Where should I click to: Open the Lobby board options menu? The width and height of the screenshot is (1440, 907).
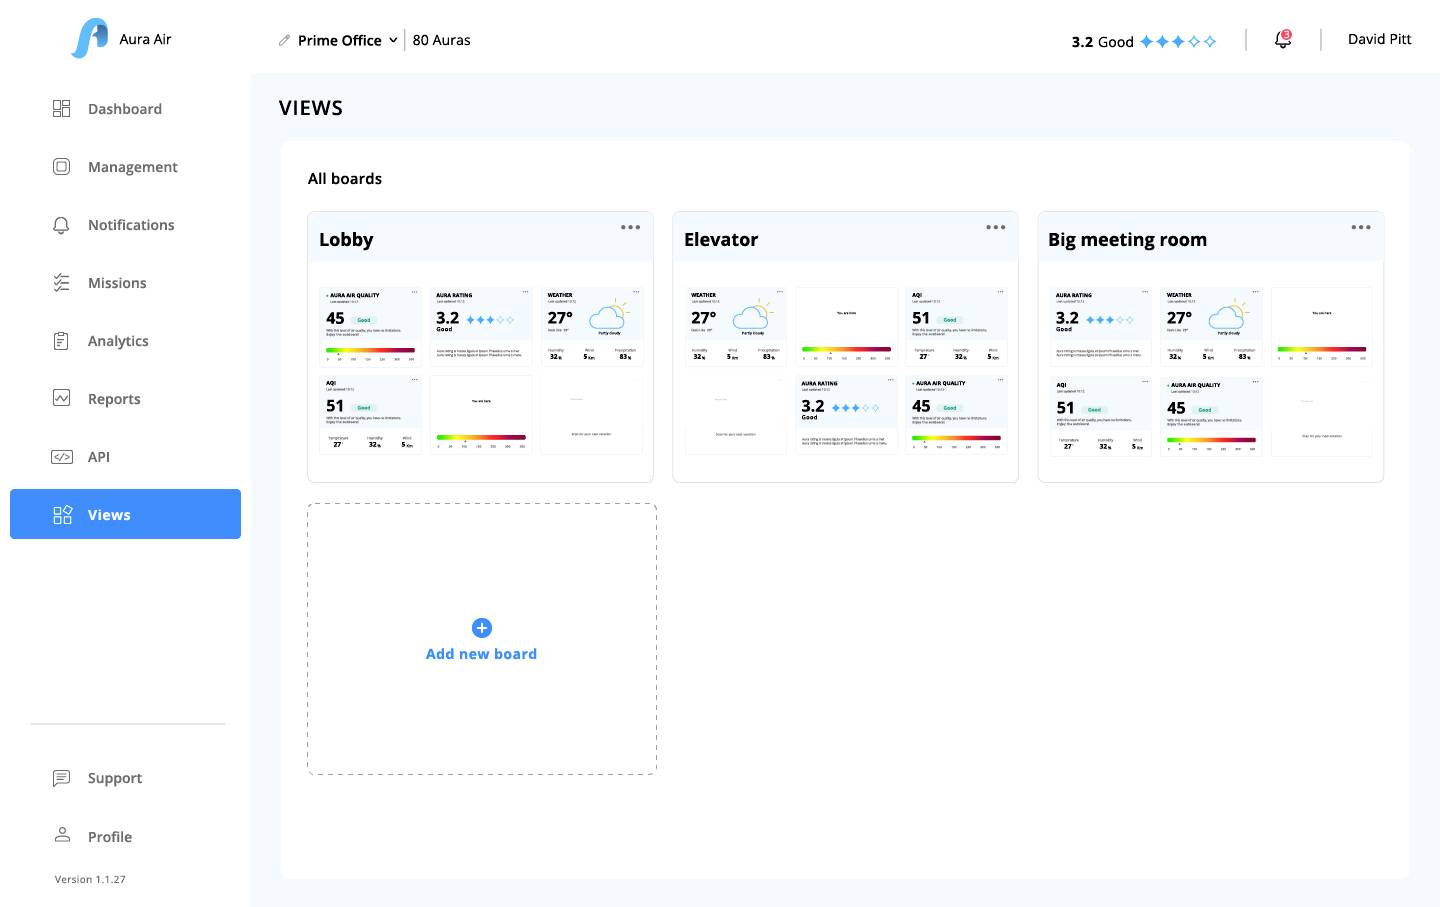point(630,227)
